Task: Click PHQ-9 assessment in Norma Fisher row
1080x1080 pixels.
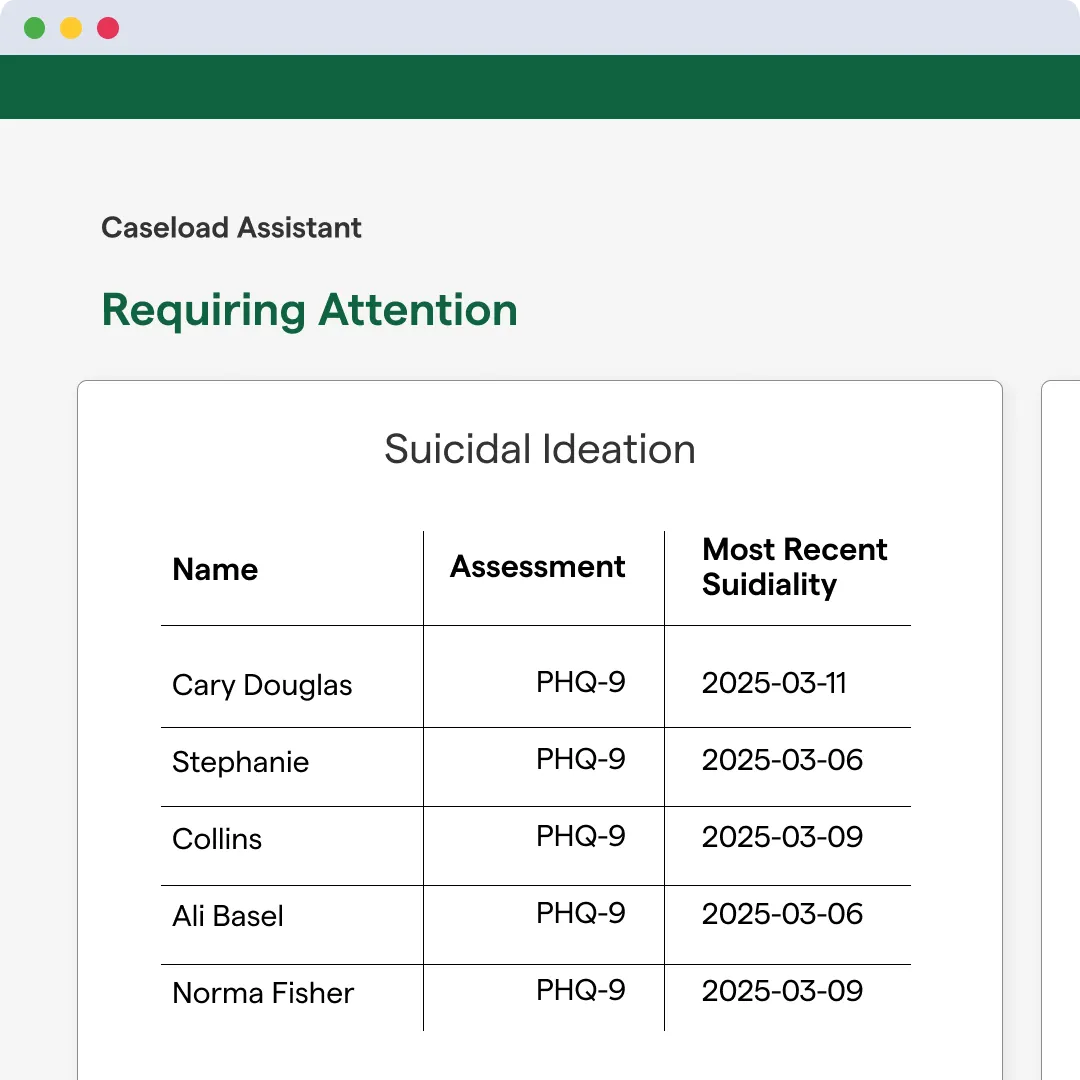Action: point(580,990)
